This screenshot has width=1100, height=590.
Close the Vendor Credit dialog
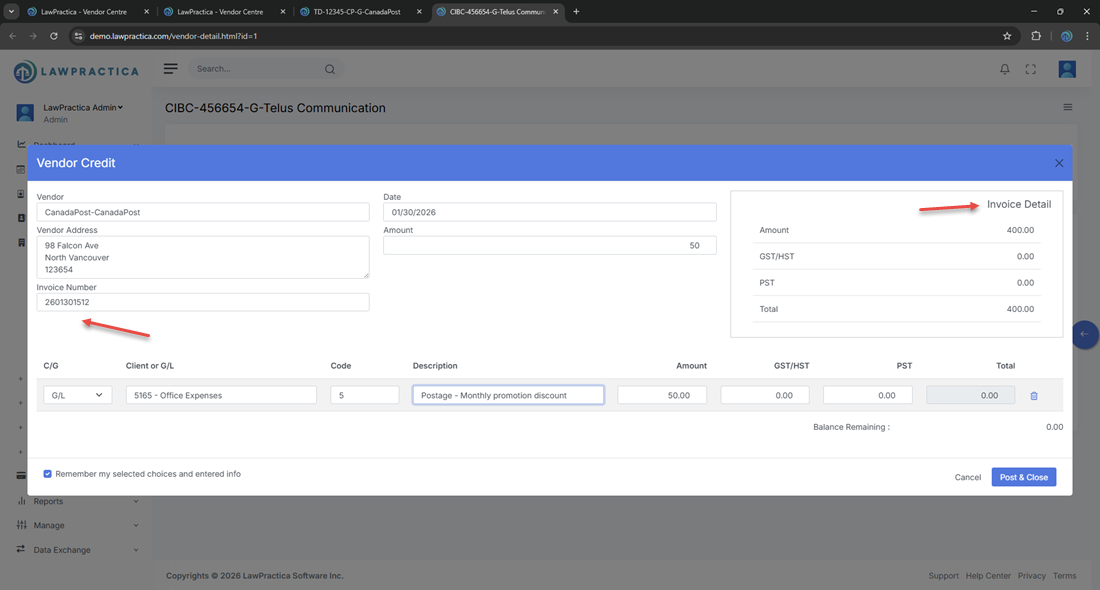click(x=1059, y=163)
